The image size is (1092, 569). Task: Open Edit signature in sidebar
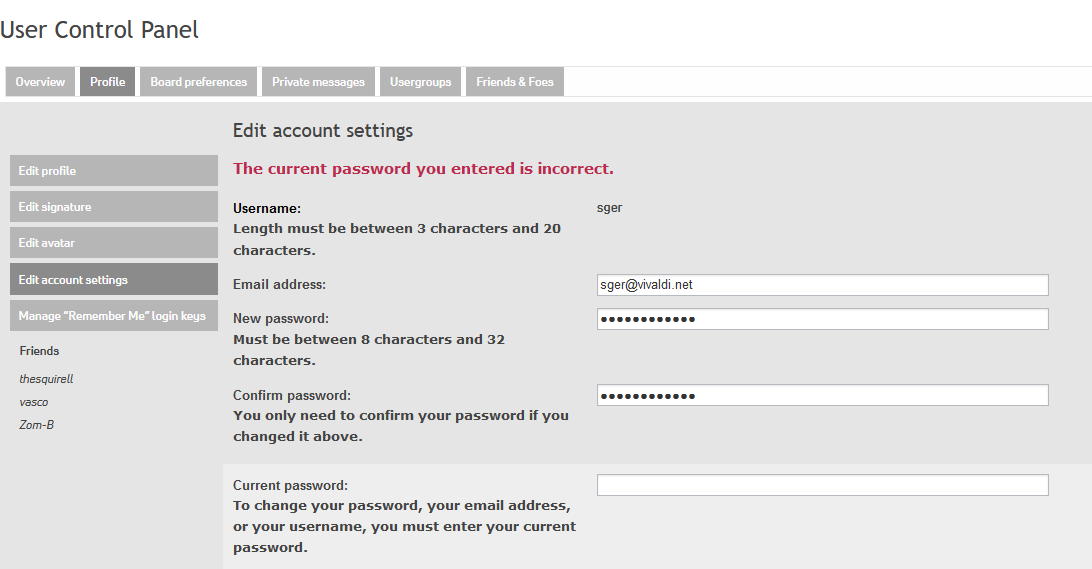coord(113,207)
